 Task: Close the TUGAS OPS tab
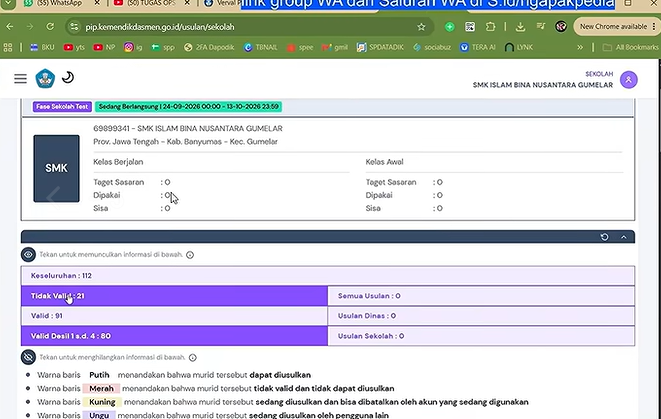click(187, 3)
